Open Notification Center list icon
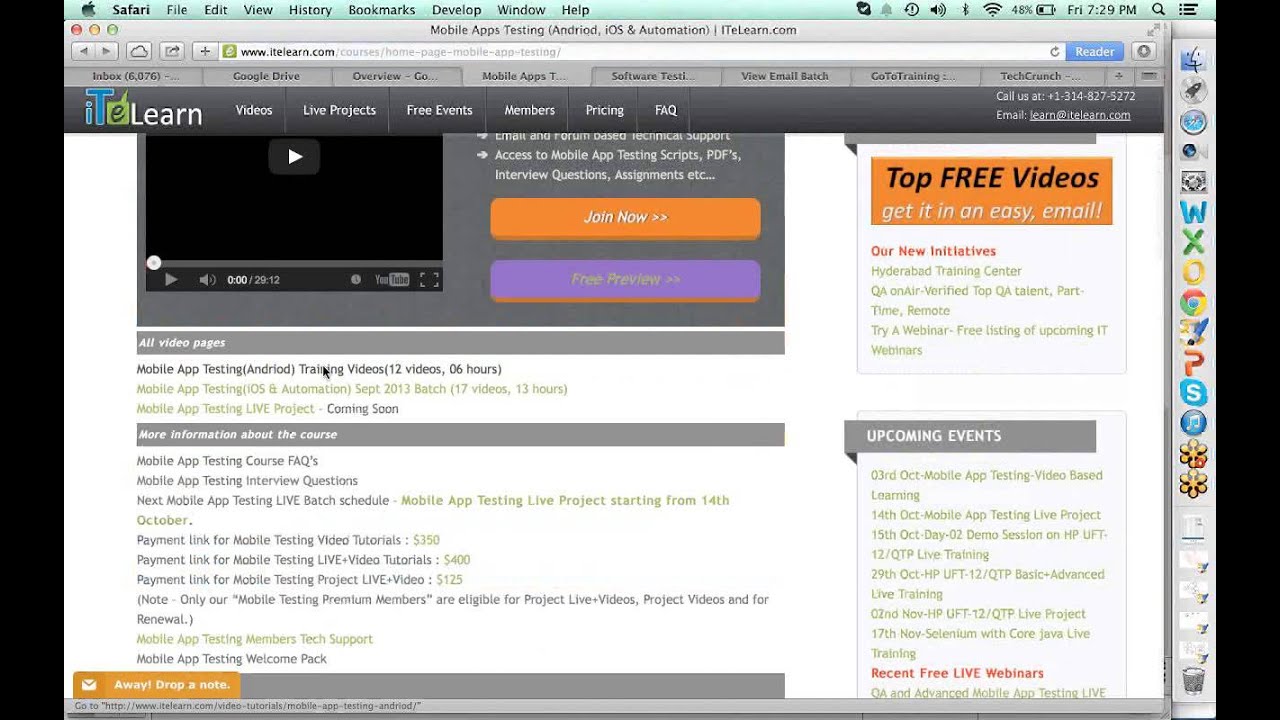 pyautogui.click(x=1187, y=10)
